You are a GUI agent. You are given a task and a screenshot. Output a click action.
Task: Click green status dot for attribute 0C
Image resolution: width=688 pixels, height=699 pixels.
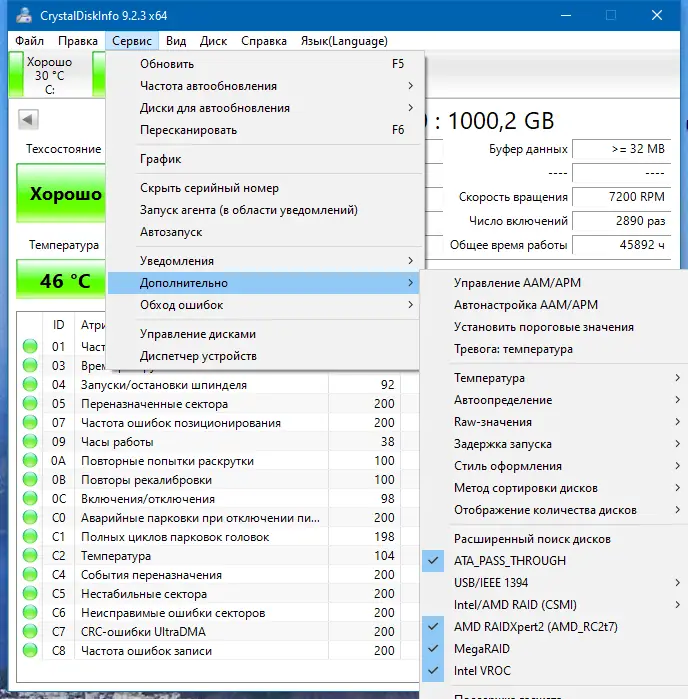(30, 498)
